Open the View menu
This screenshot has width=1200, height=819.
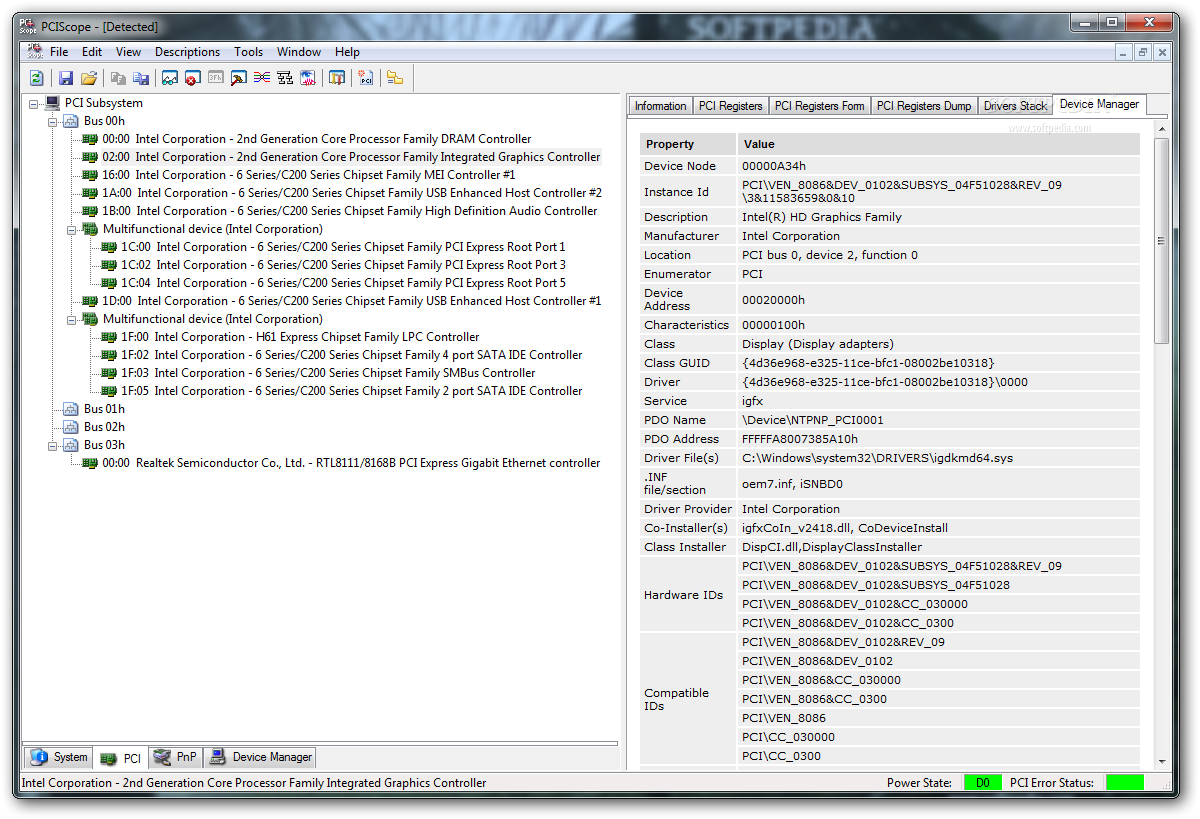coord(128,52)
